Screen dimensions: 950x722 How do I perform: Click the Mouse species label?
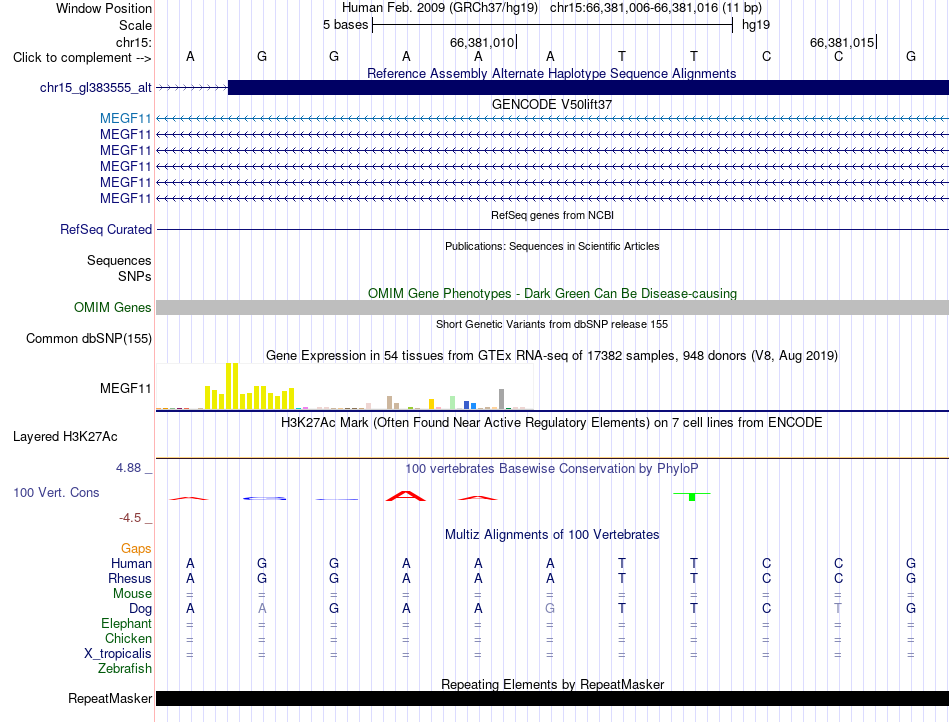click(132, 594)
